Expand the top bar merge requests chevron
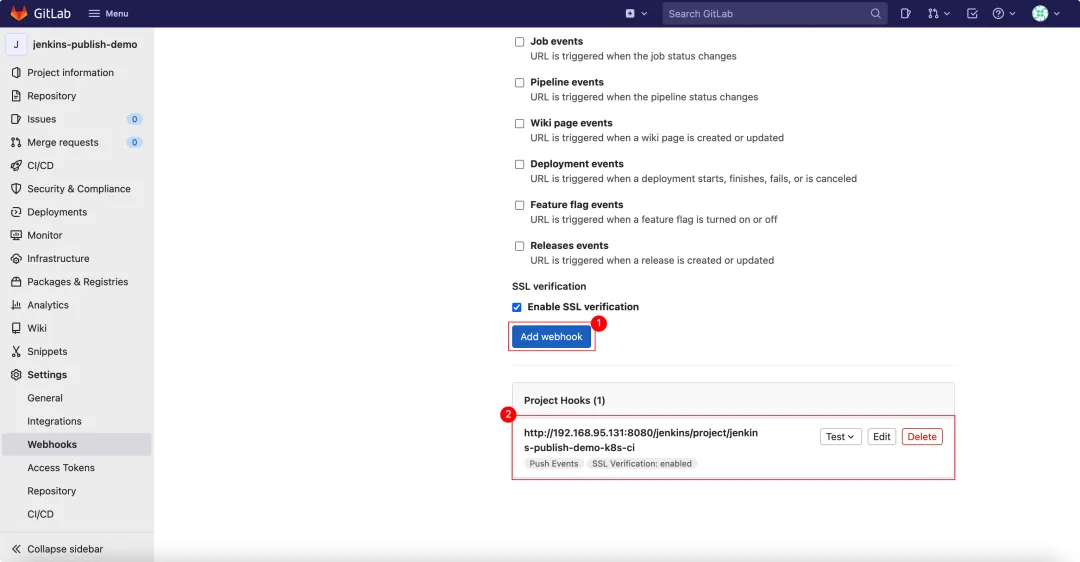The height and width of the screenshot is (562, 1080). point(947,13)
